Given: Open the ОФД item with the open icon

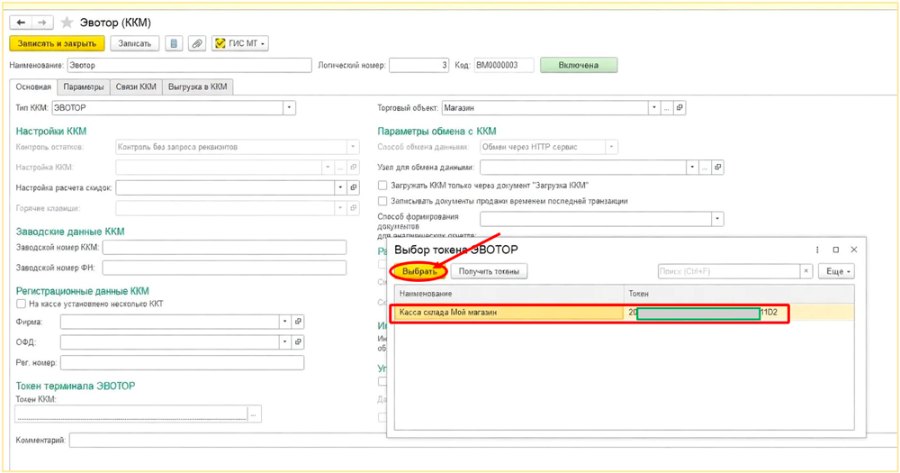Looking at the screenshot, I should click(x=298, y=342).
